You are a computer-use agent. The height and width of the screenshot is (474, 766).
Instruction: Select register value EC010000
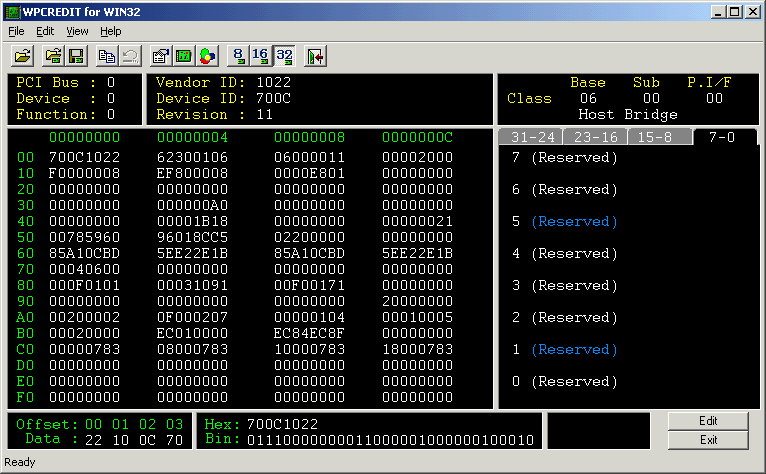coord(192,333)
